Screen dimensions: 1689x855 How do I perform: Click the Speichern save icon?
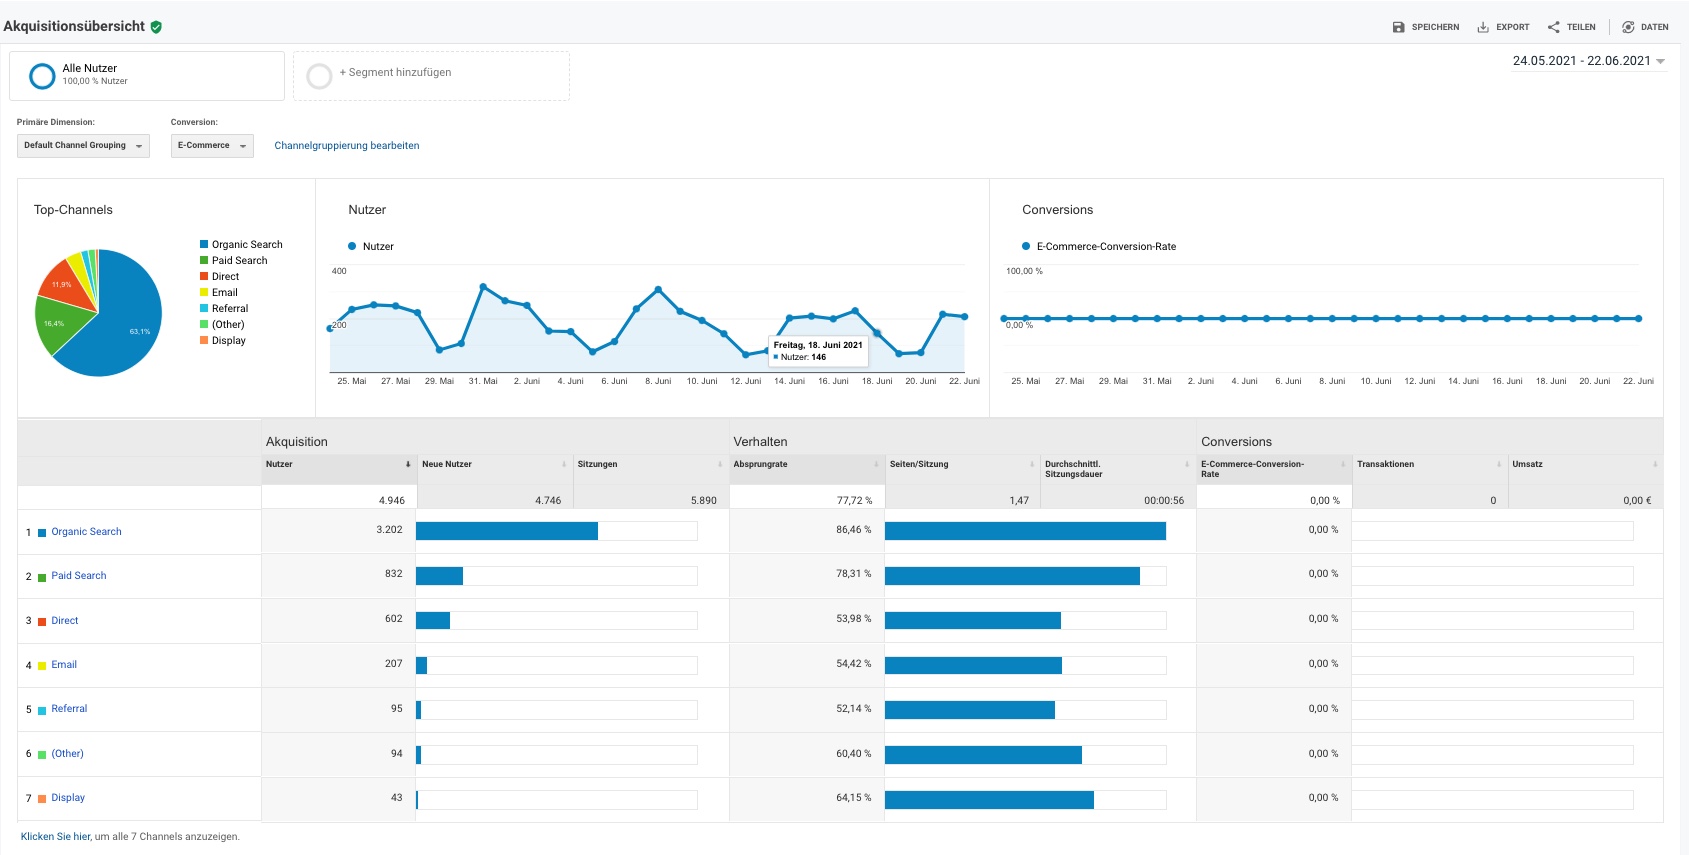(1398, 27)
